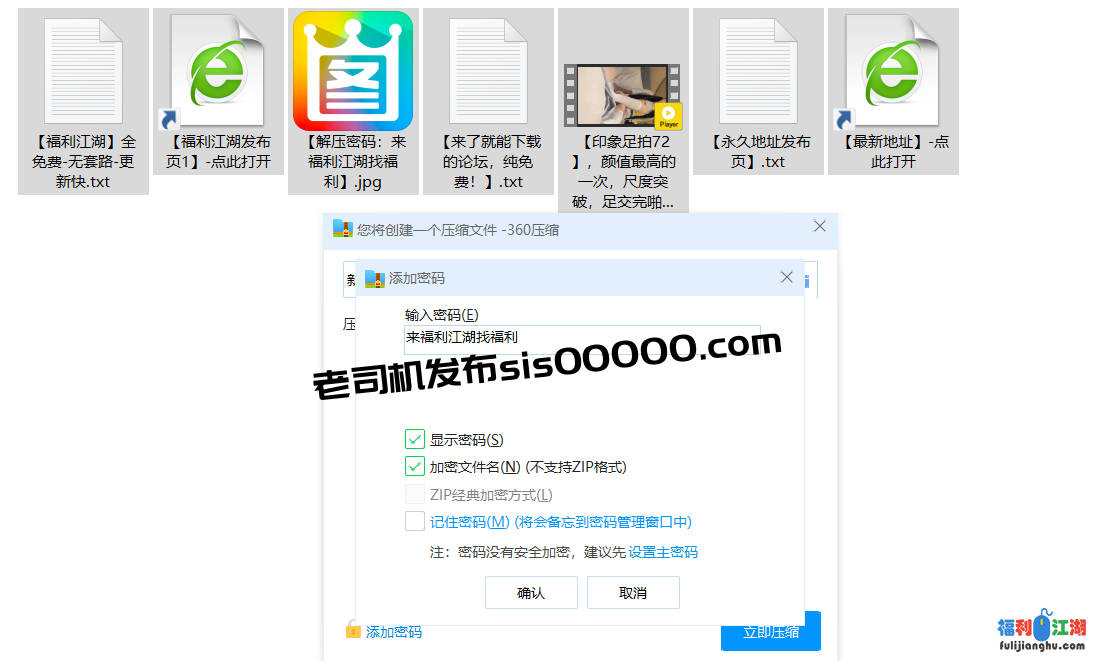
Task: Open 【来了就能下载的论坛】 text file
Action: coord(488,70)
